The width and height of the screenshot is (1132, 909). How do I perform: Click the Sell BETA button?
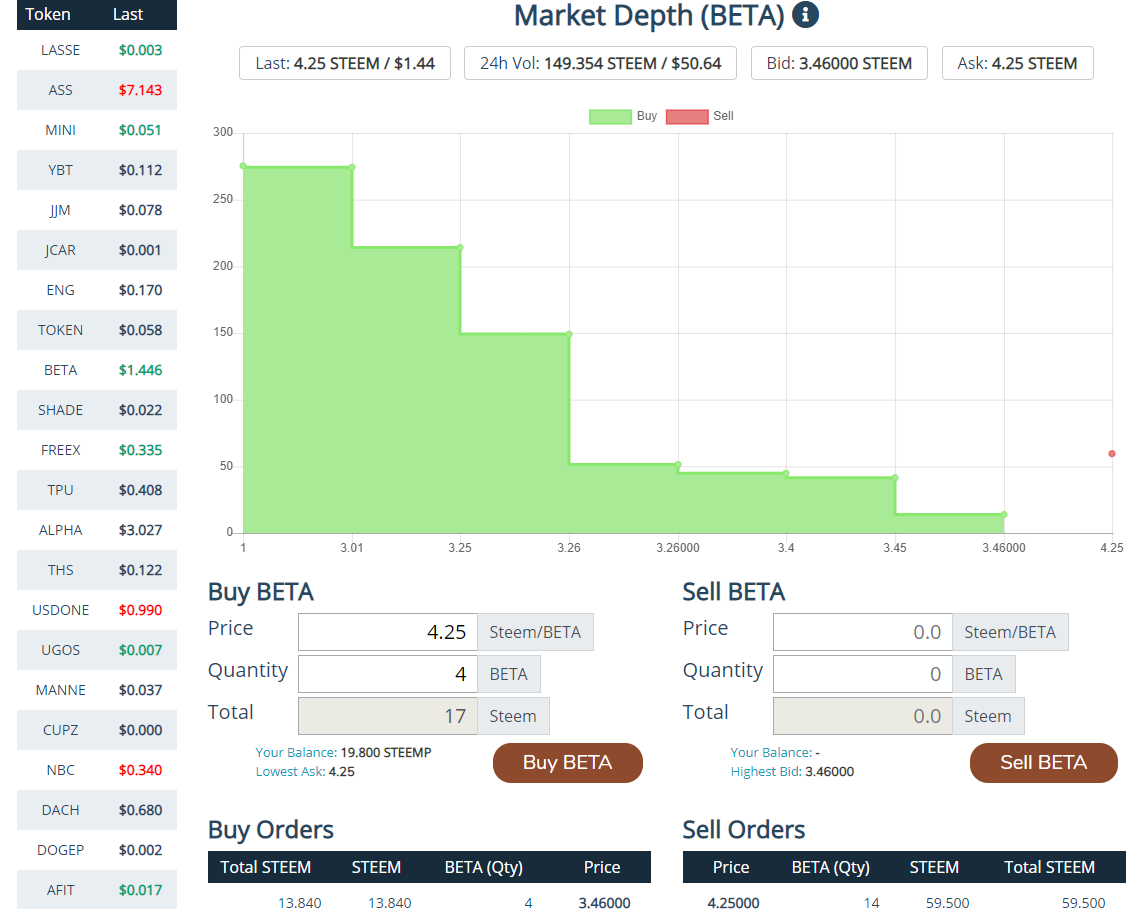point(1043,762)
